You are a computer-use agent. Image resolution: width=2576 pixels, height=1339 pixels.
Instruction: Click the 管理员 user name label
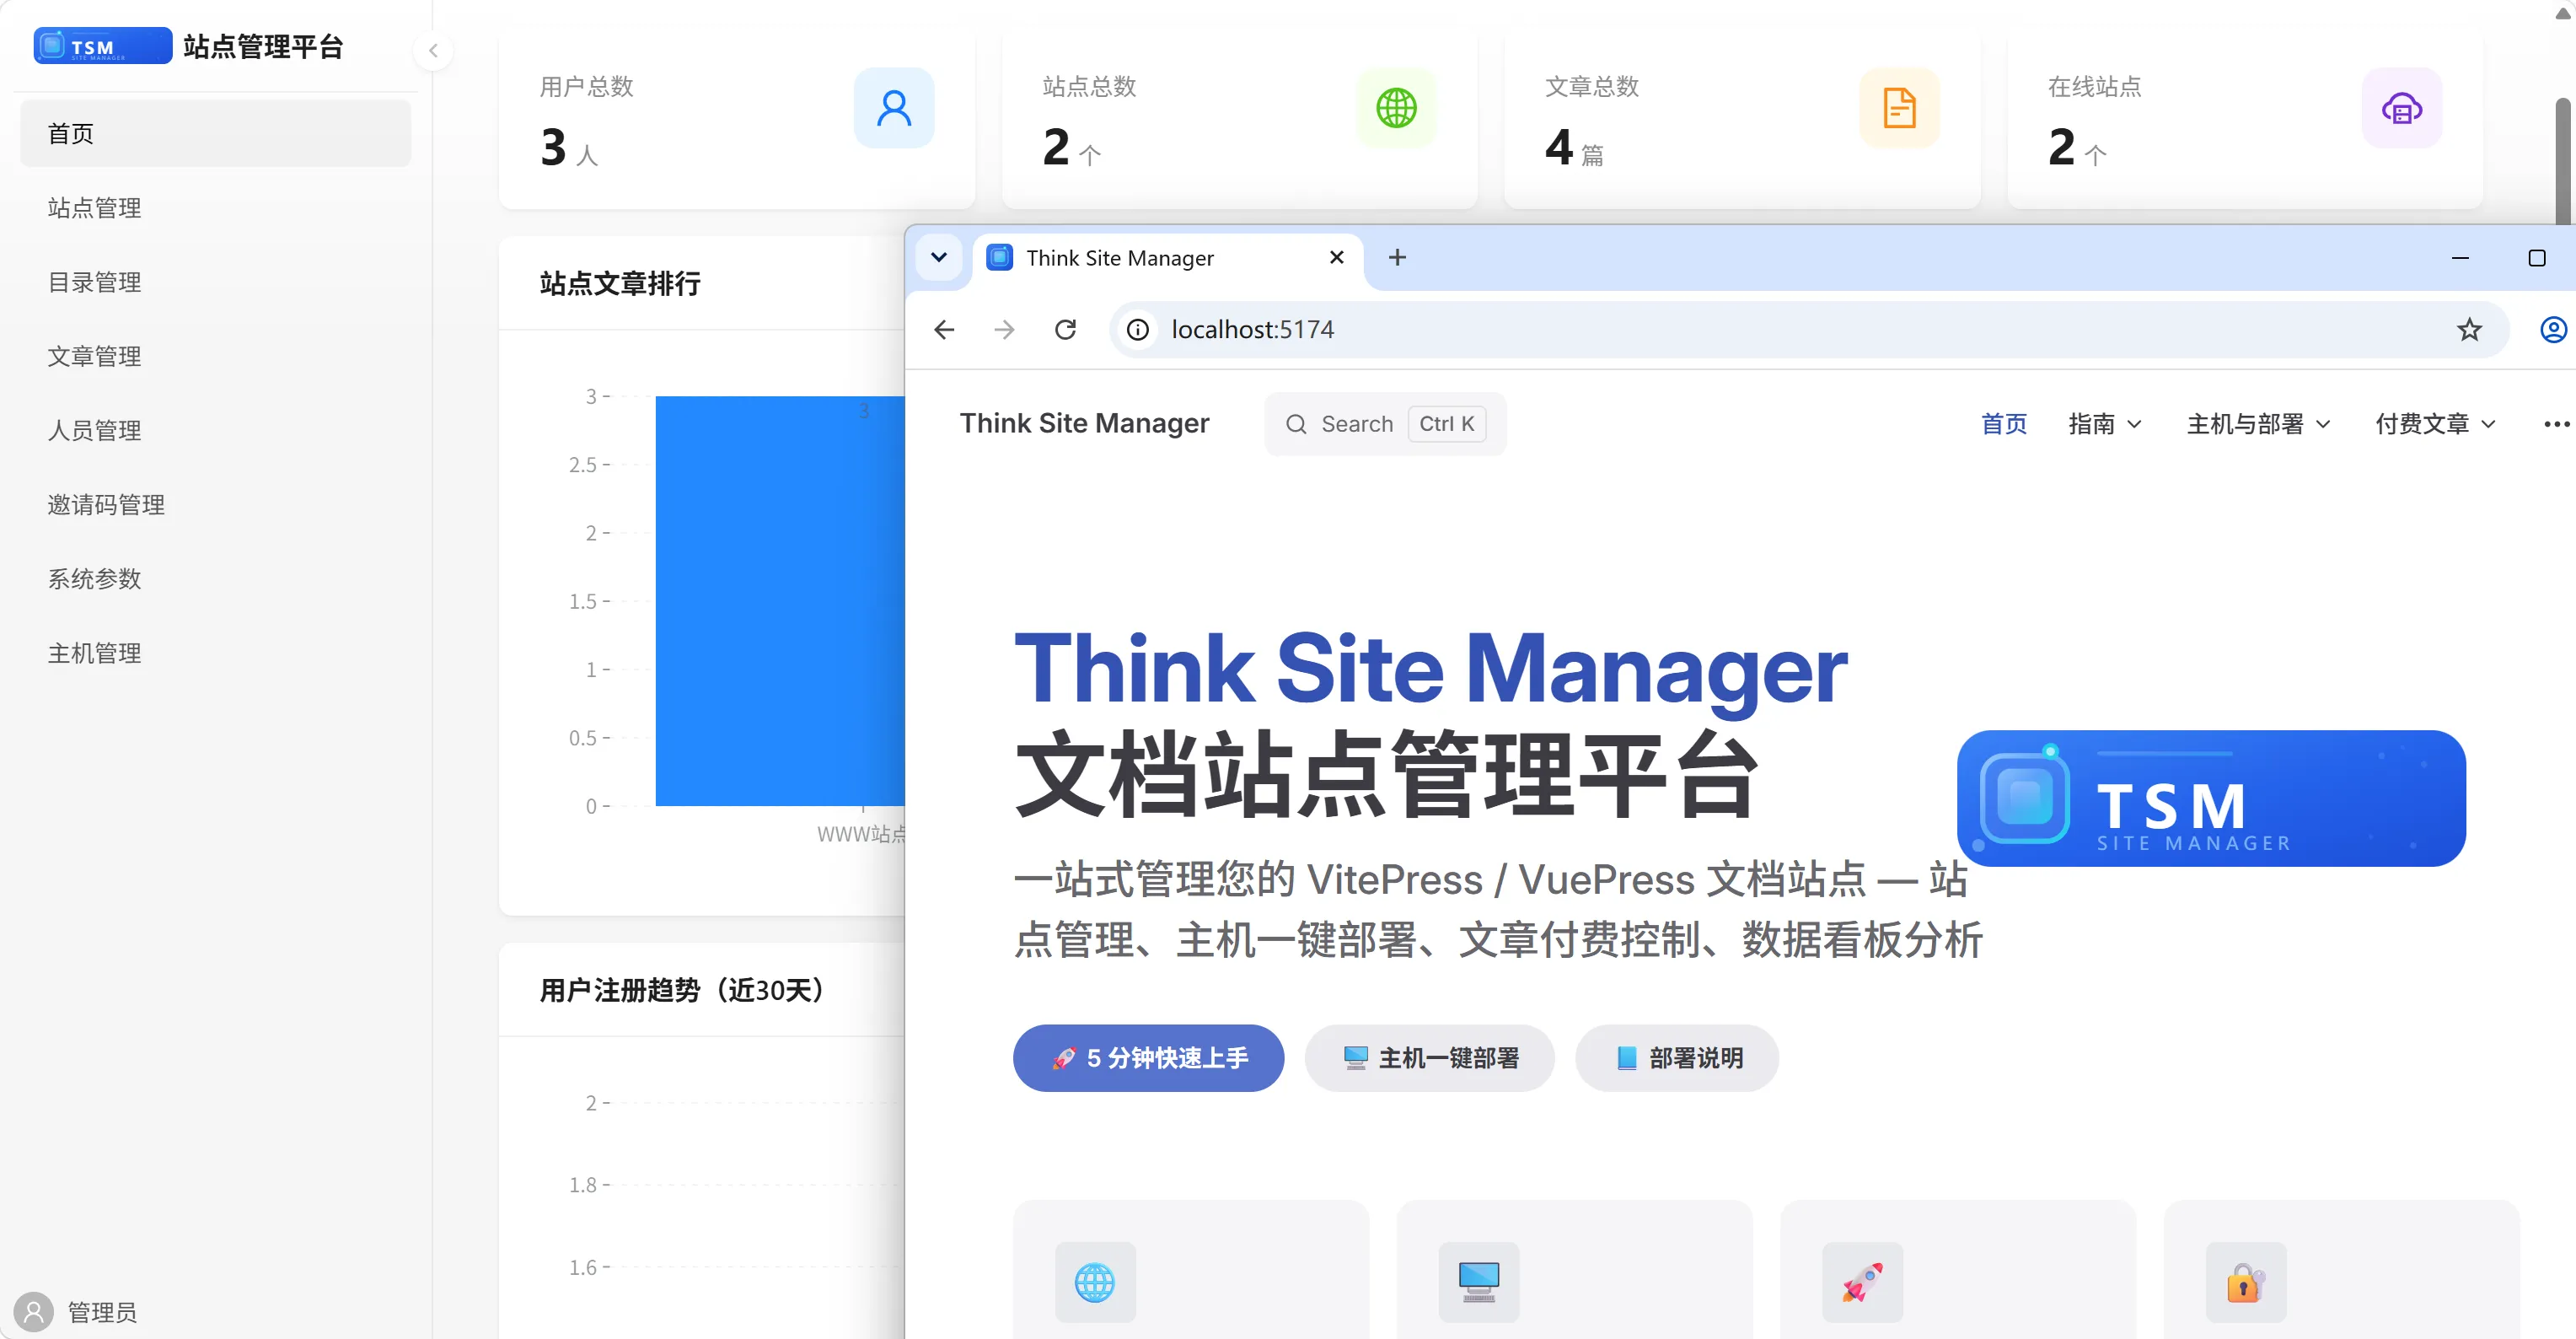pos(102,1312)
